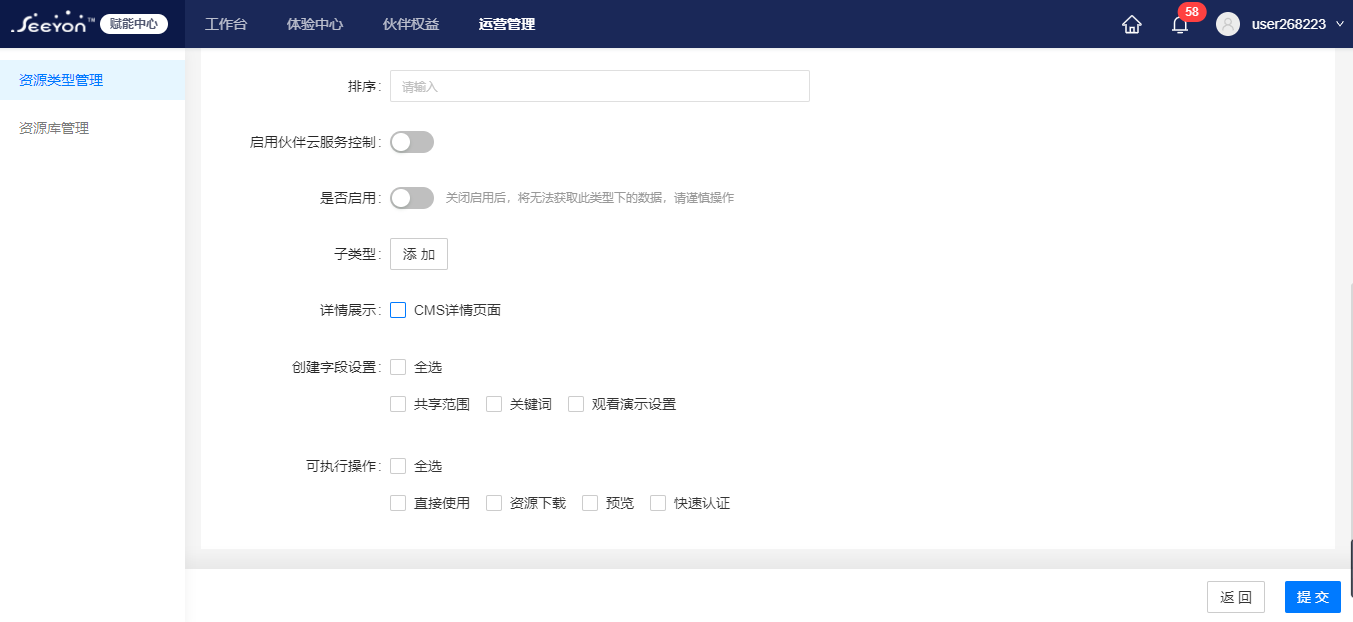
Task: Open the 运营管理 menu
Action: click(x=507, y=24)
